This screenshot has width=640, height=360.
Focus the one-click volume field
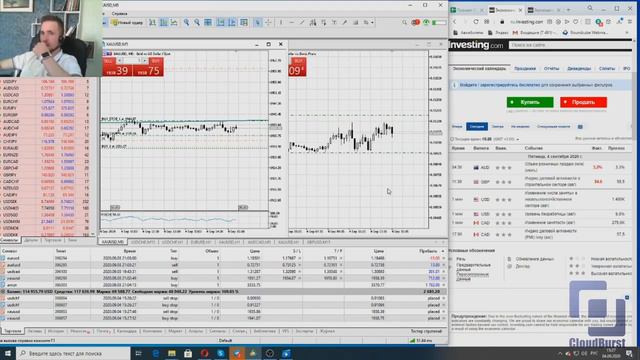pos(132,61)
